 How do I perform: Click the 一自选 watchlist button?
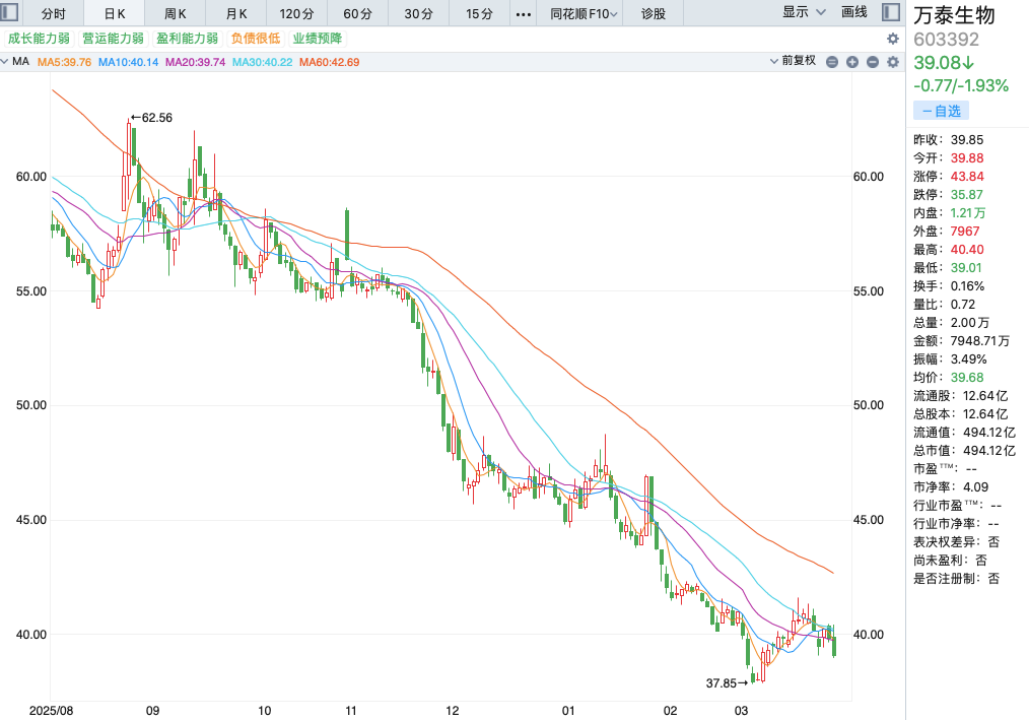coord(940,110)
